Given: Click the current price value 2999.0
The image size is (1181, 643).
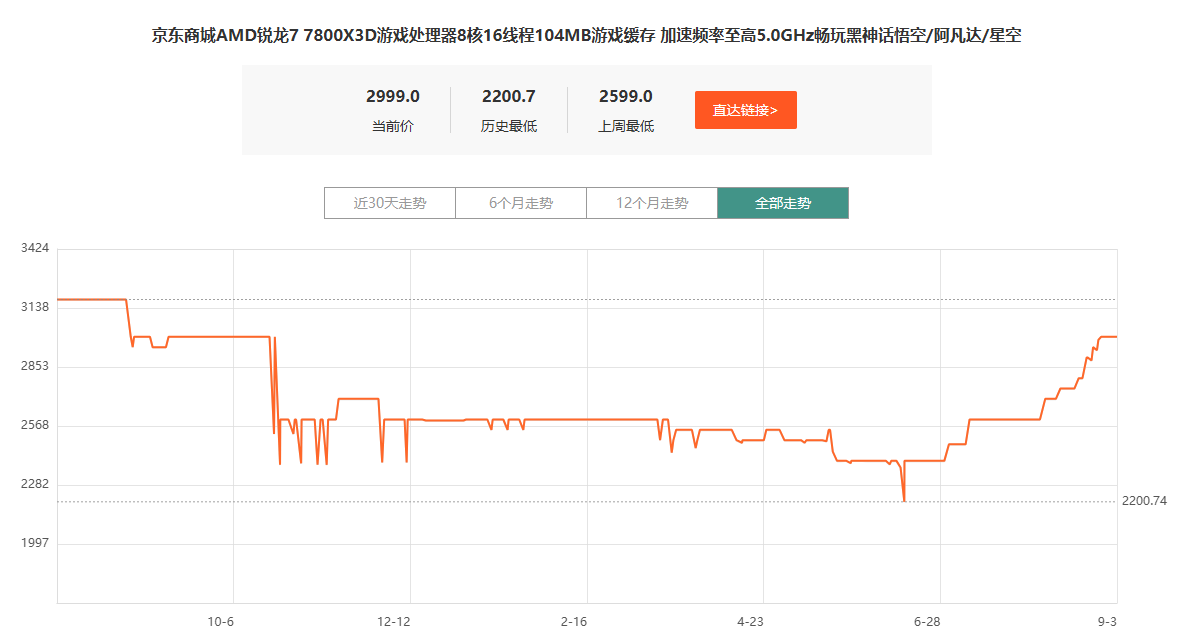Looking at the screenshot, I should [x=393, y=96].
